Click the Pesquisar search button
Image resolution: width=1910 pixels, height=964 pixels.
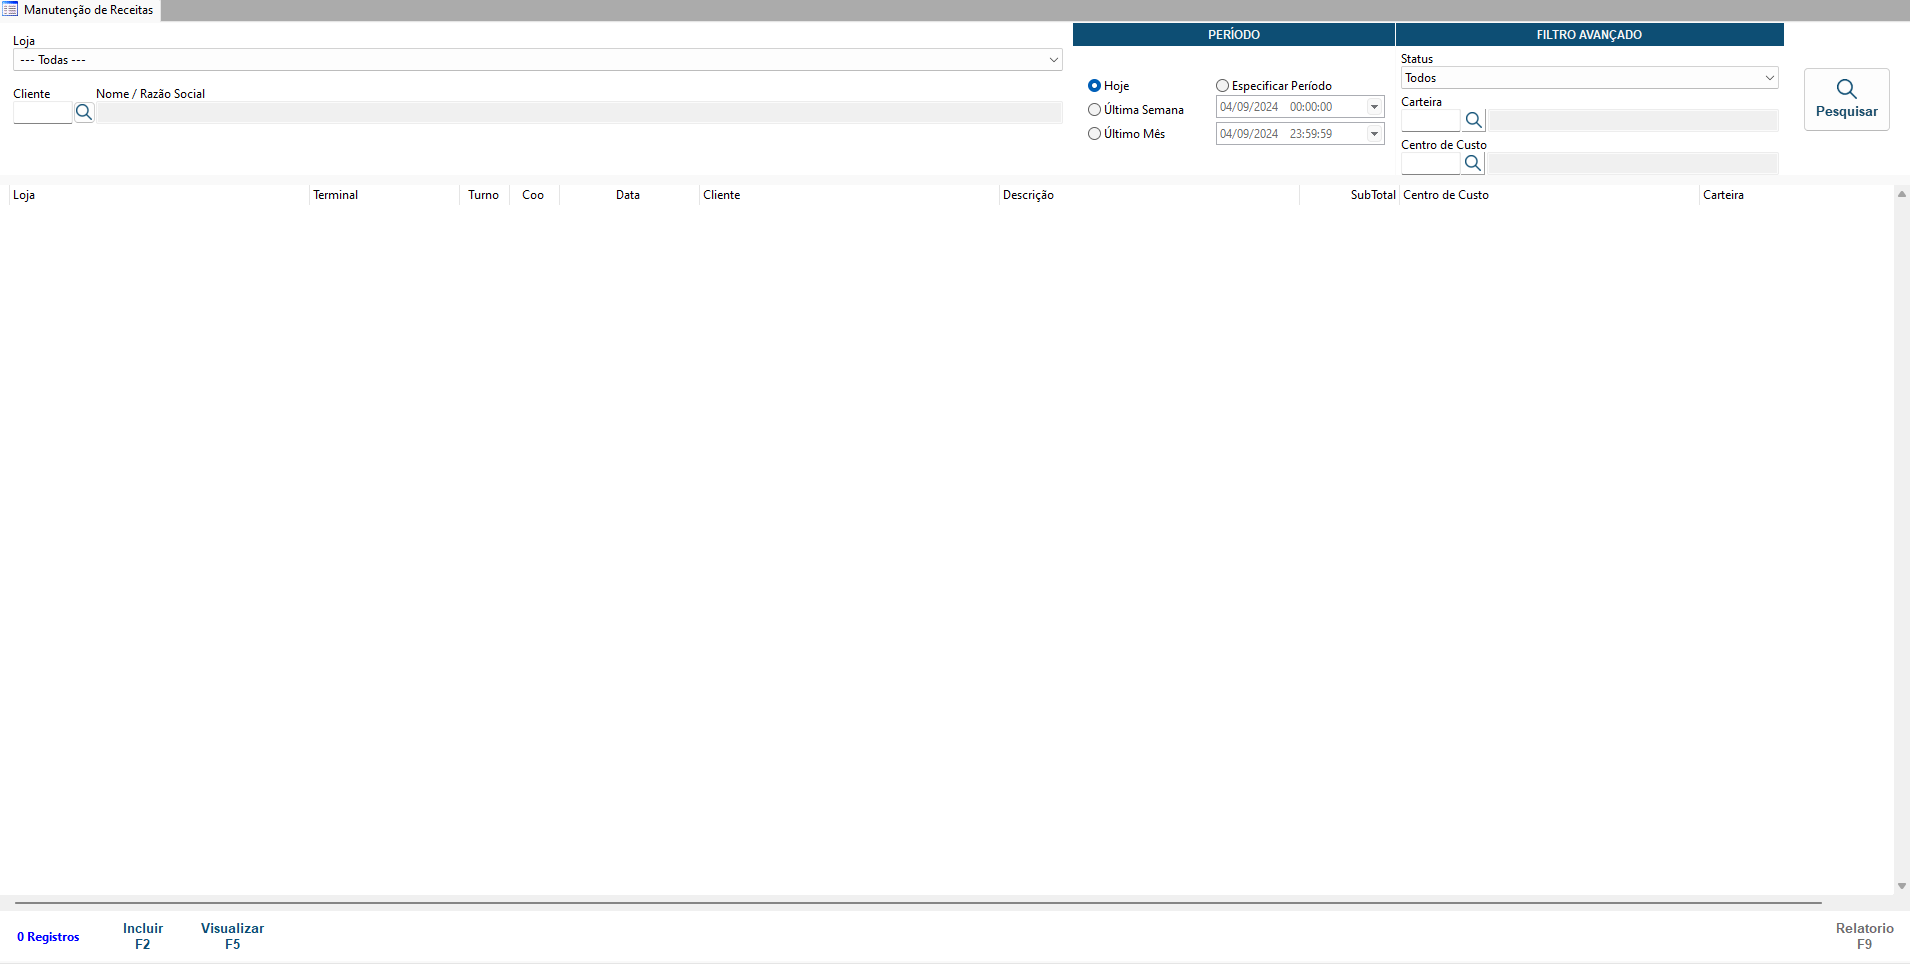(1846, 99)
